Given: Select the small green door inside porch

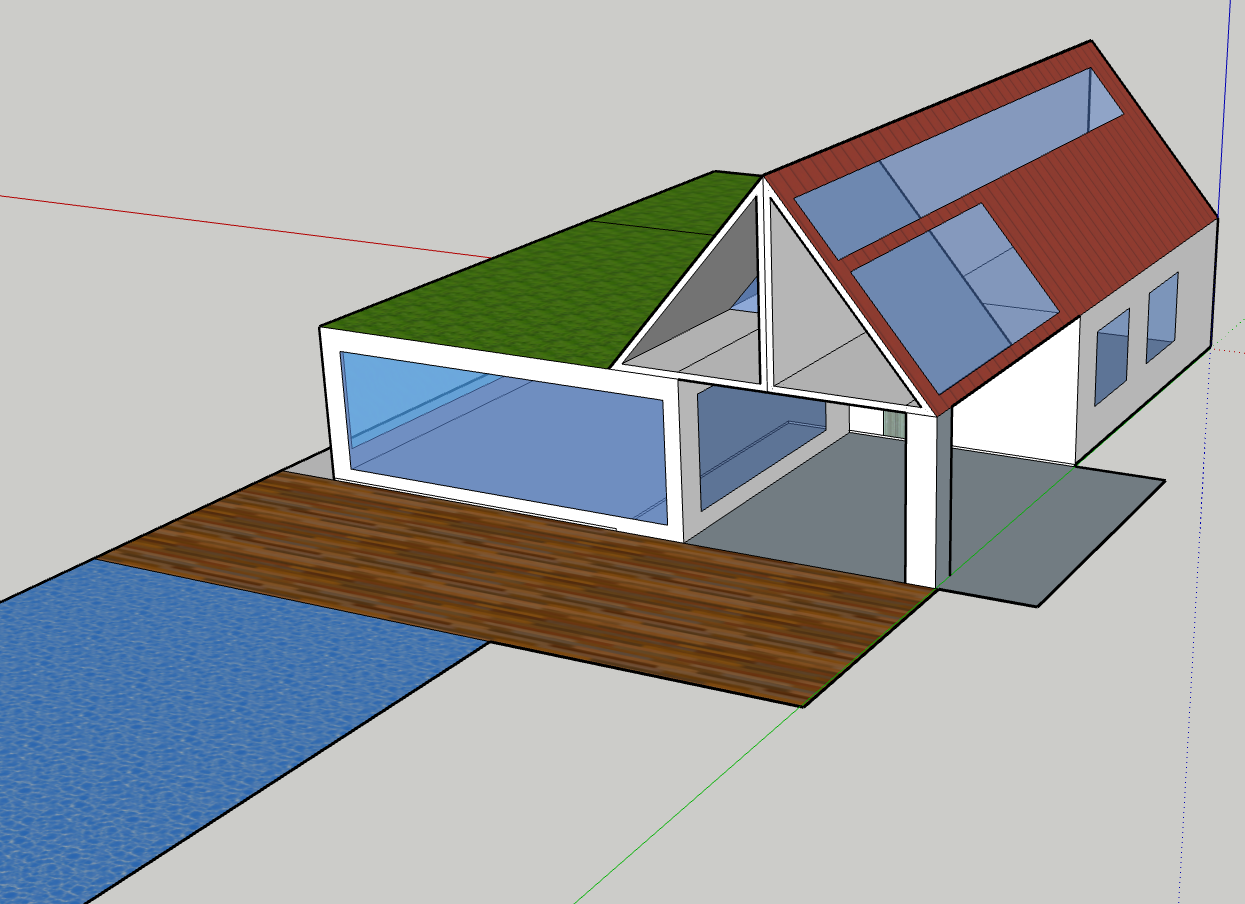Looking at the screenshot, I should point(893,423).
